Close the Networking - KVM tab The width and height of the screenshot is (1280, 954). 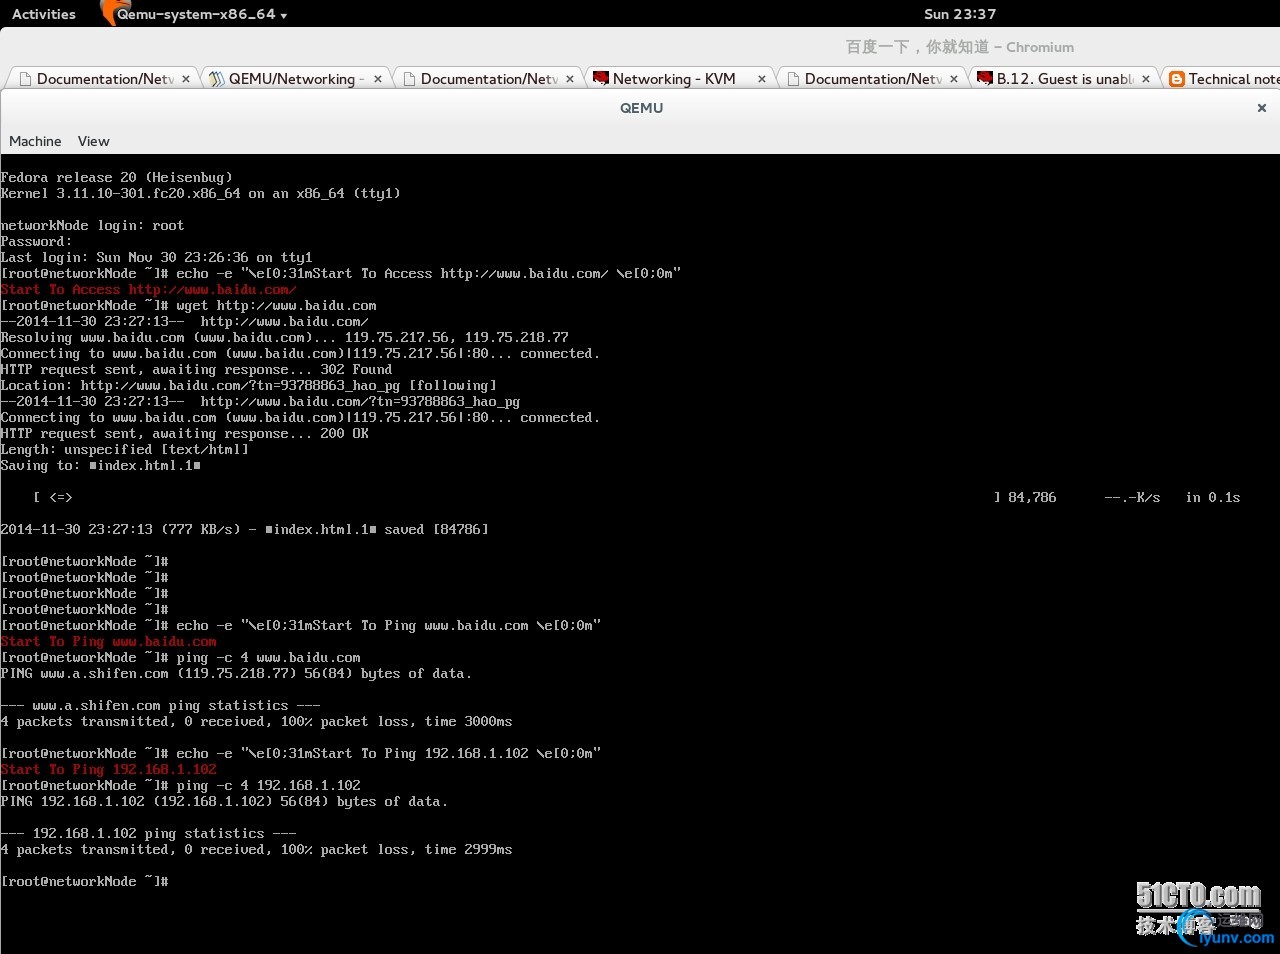(762, 79)
